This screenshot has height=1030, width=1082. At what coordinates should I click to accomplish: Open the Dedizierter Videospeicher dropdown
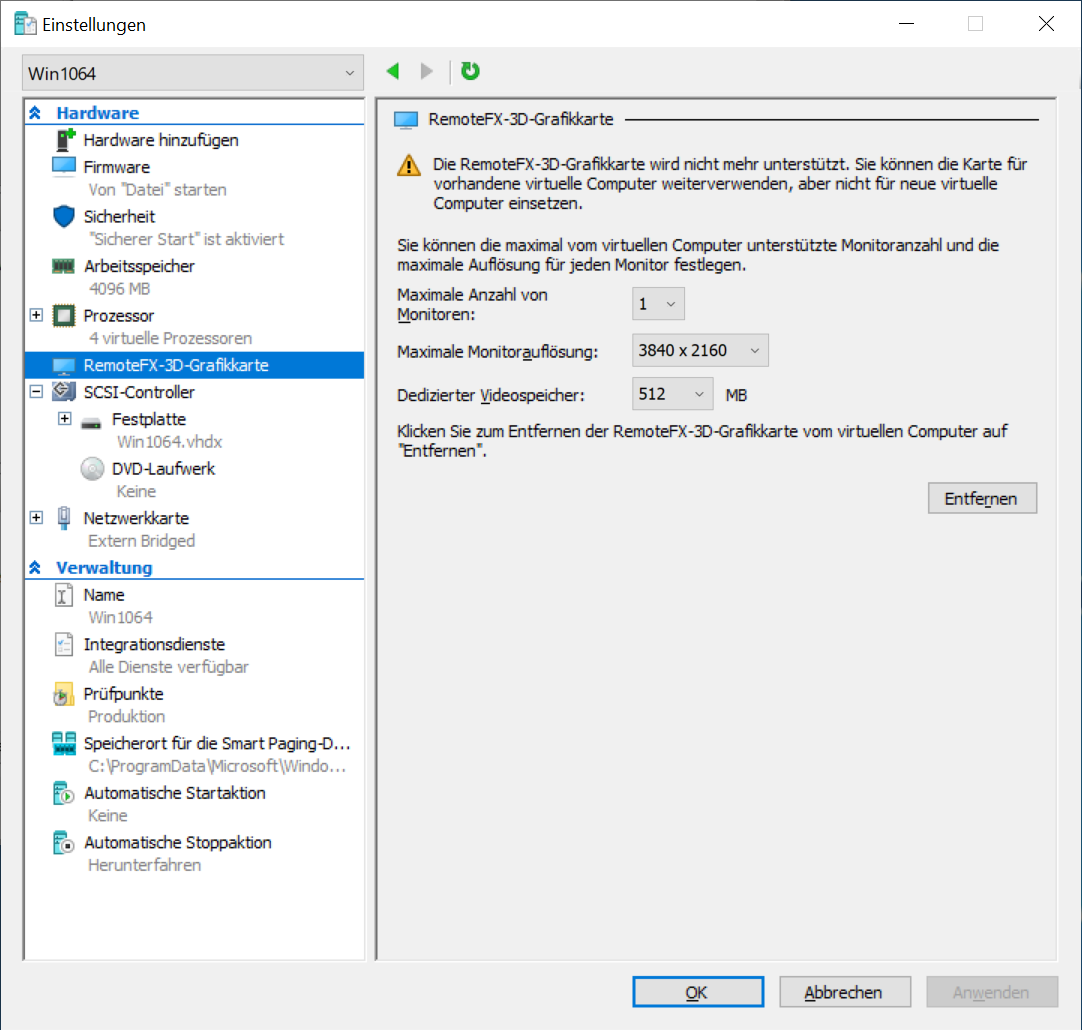[672, 394]
